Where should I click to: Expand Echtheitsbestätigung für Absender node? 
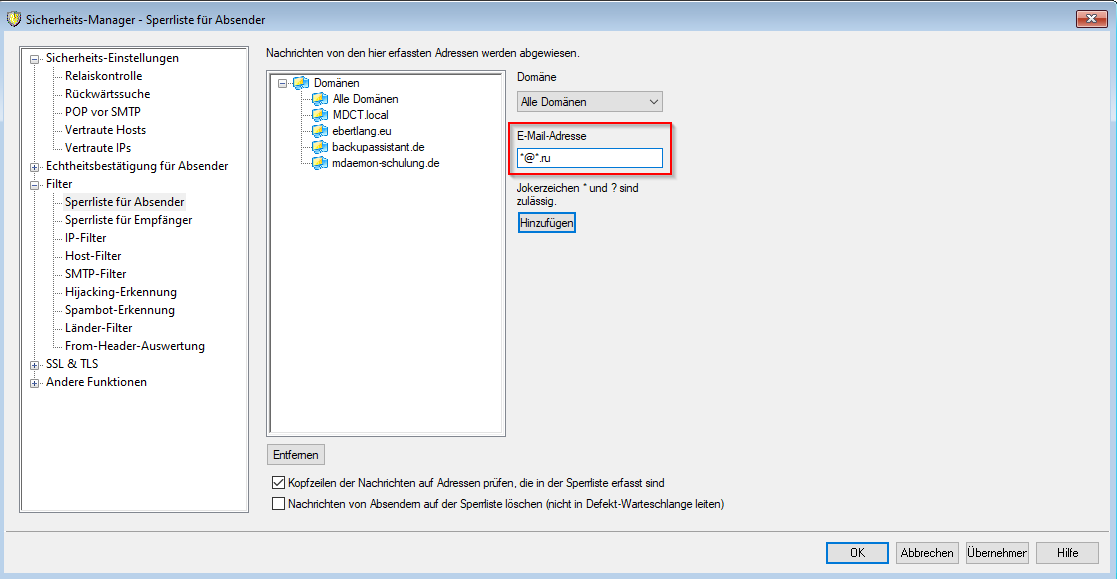(36, 166)
